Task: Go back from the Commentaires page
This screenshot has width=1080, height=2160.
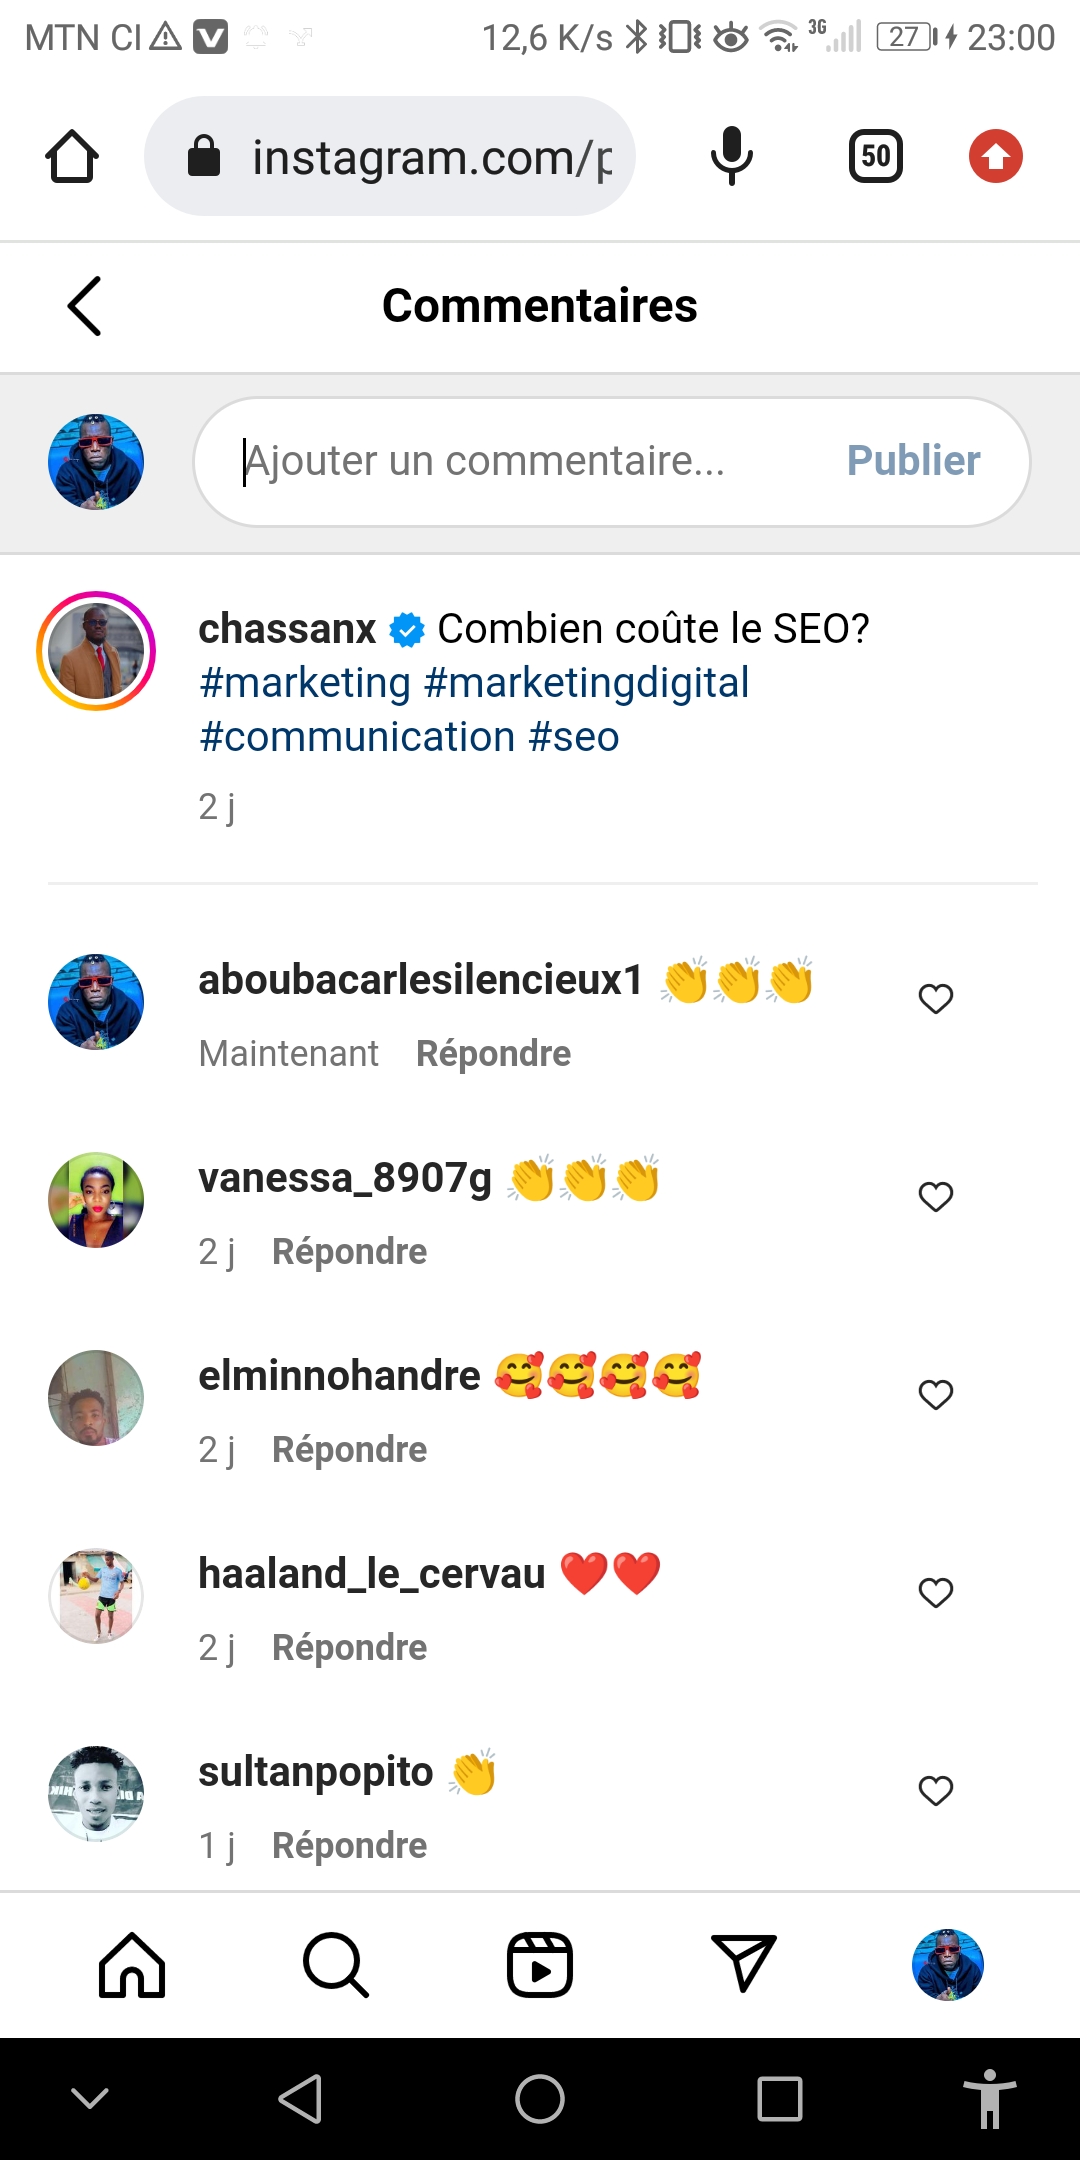Action: tap(85, 306)
